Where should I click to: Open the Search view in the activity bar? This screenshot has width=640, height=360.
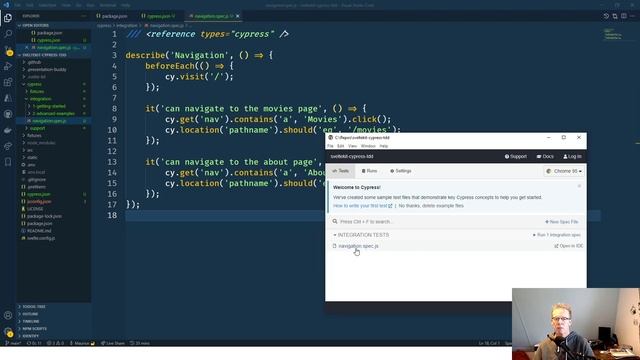(8, 33)
